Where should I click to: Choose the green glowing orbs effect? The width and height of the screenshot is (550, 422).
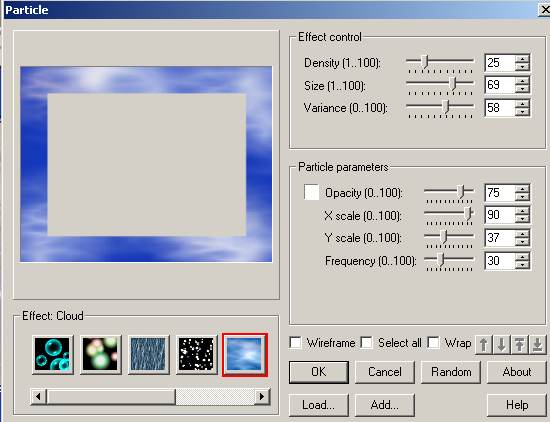pos(101,354)
